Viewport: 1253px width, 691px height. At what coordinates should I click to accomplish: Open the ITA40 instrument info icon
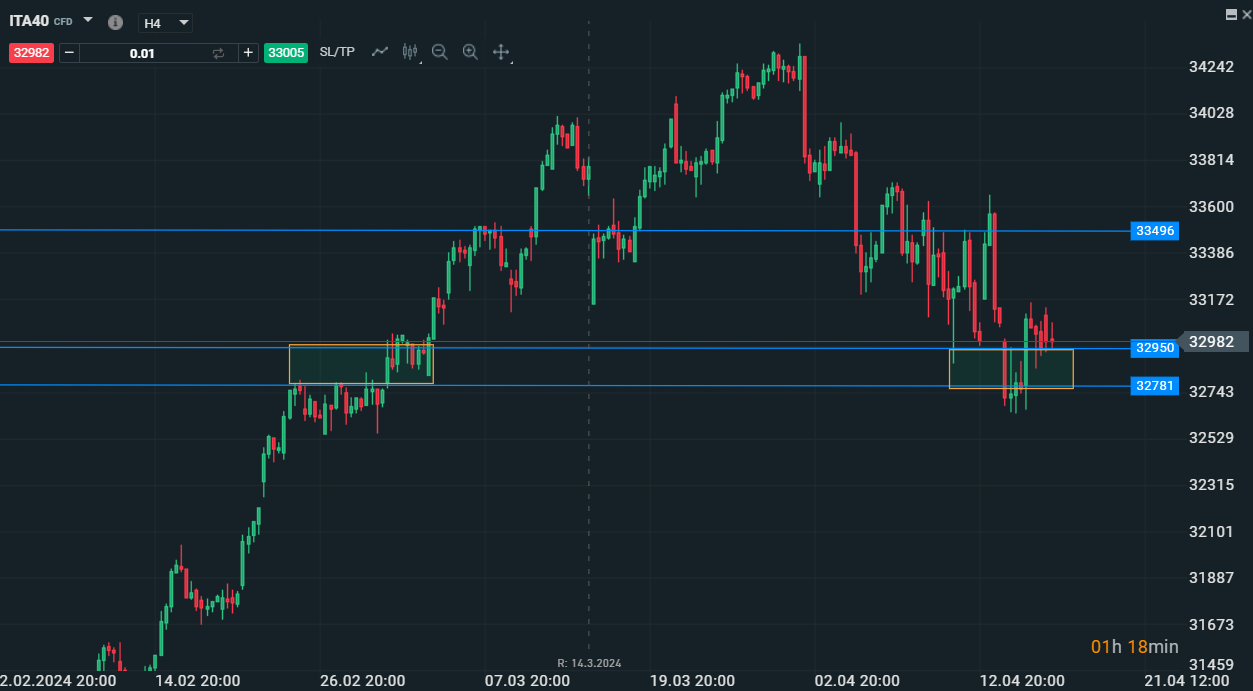[116, 22]
